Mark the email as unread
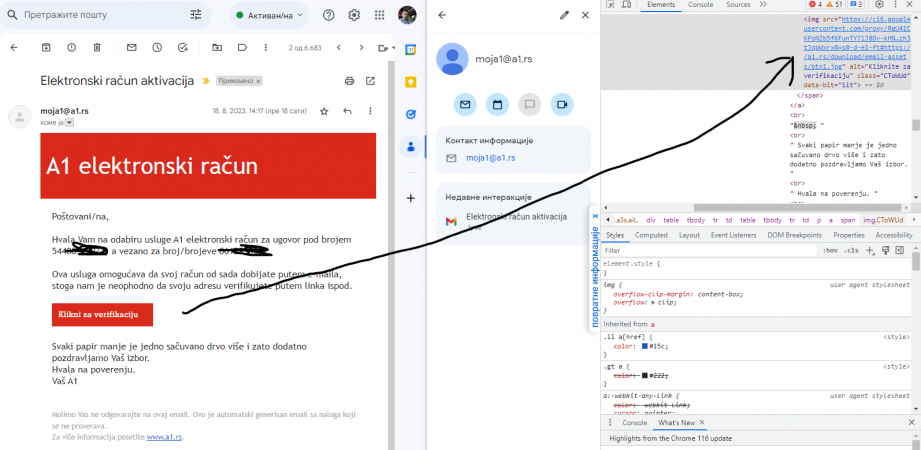 tap(132, 48)
